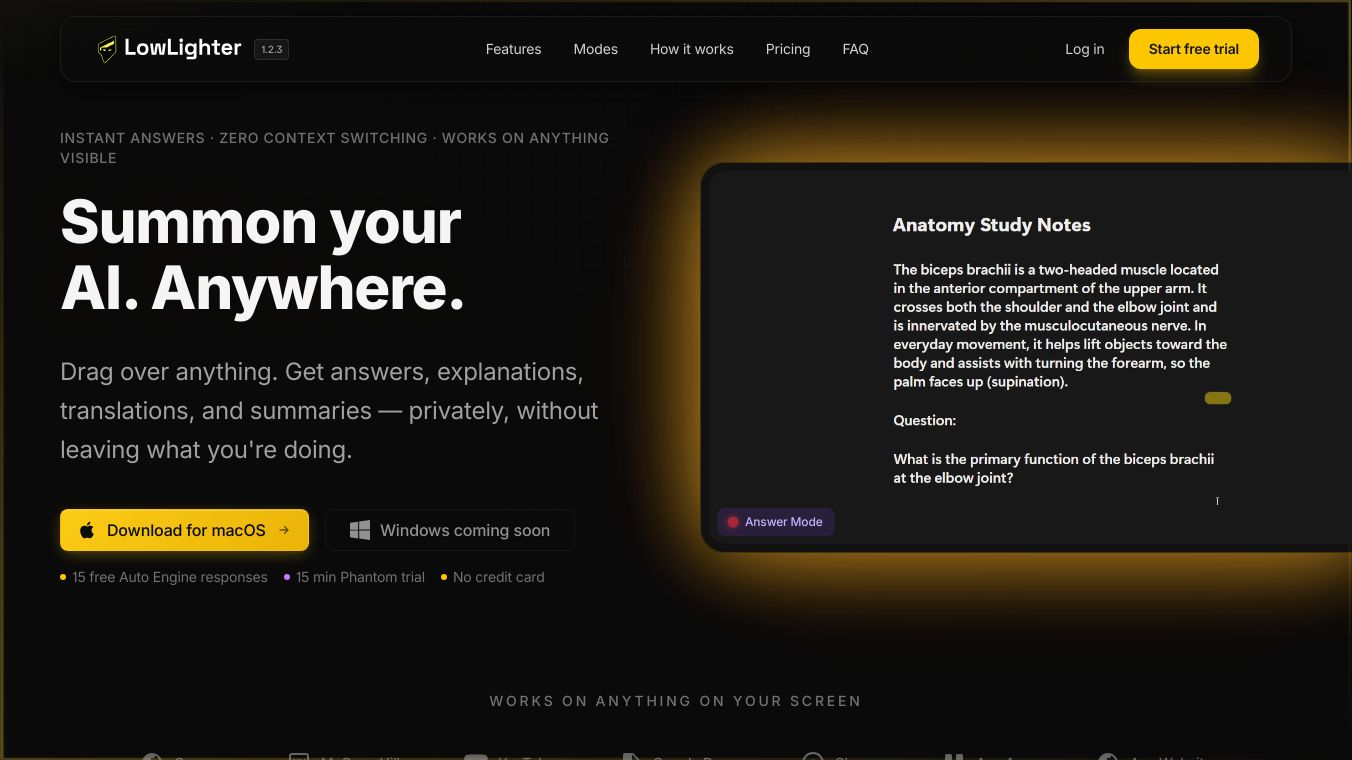View the Pricing page

point(788,49)
